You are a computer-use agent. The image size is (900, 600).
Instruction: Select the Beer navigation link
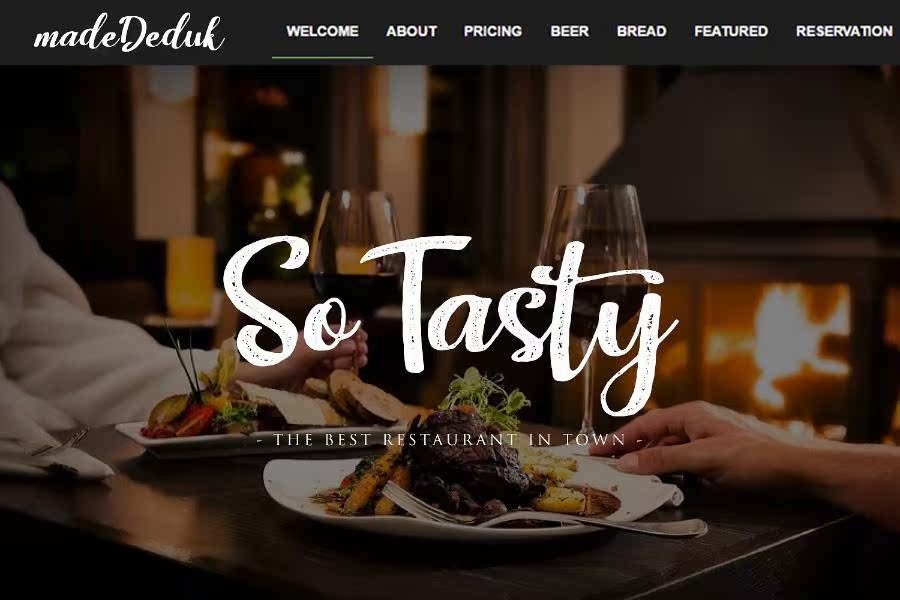click(x=569, y=31)
